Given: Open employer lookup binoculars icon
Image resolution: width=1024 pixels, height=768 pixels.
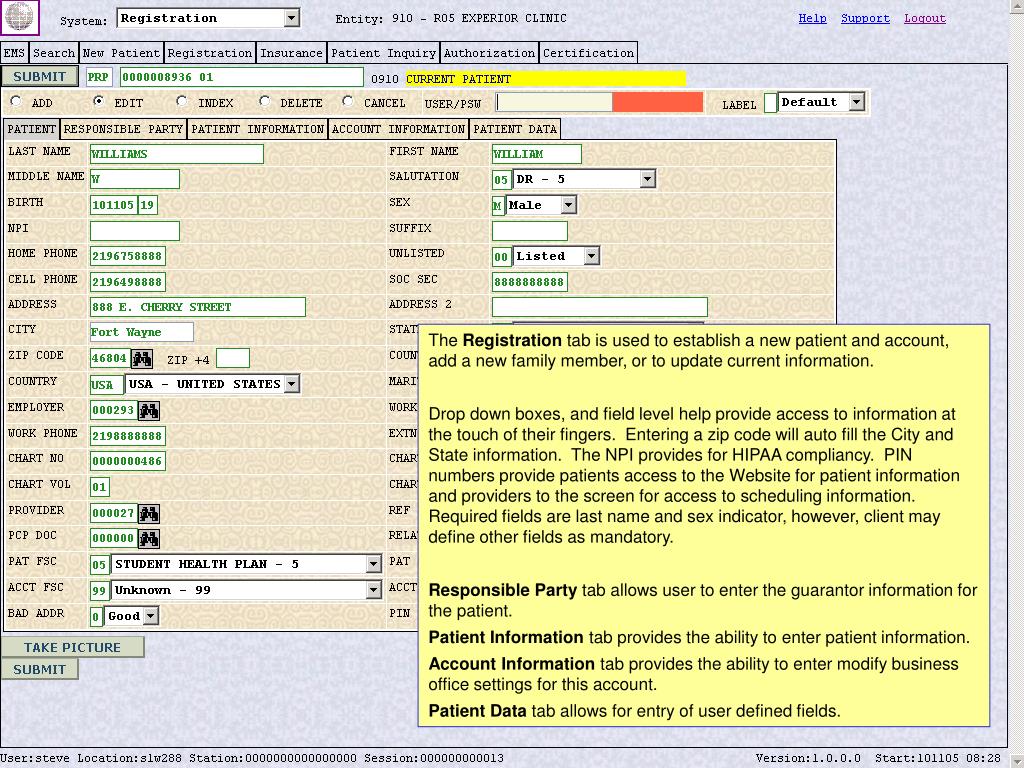Looking at the screenshot, I should point(149,410).
